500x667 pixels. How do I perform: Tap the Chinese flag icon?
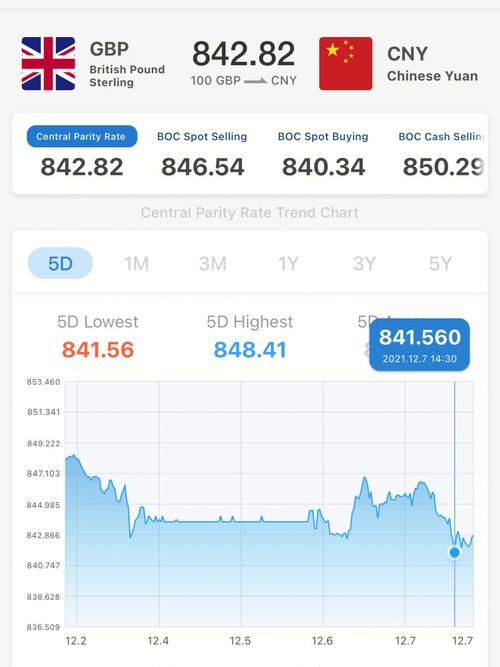point(346,63)
